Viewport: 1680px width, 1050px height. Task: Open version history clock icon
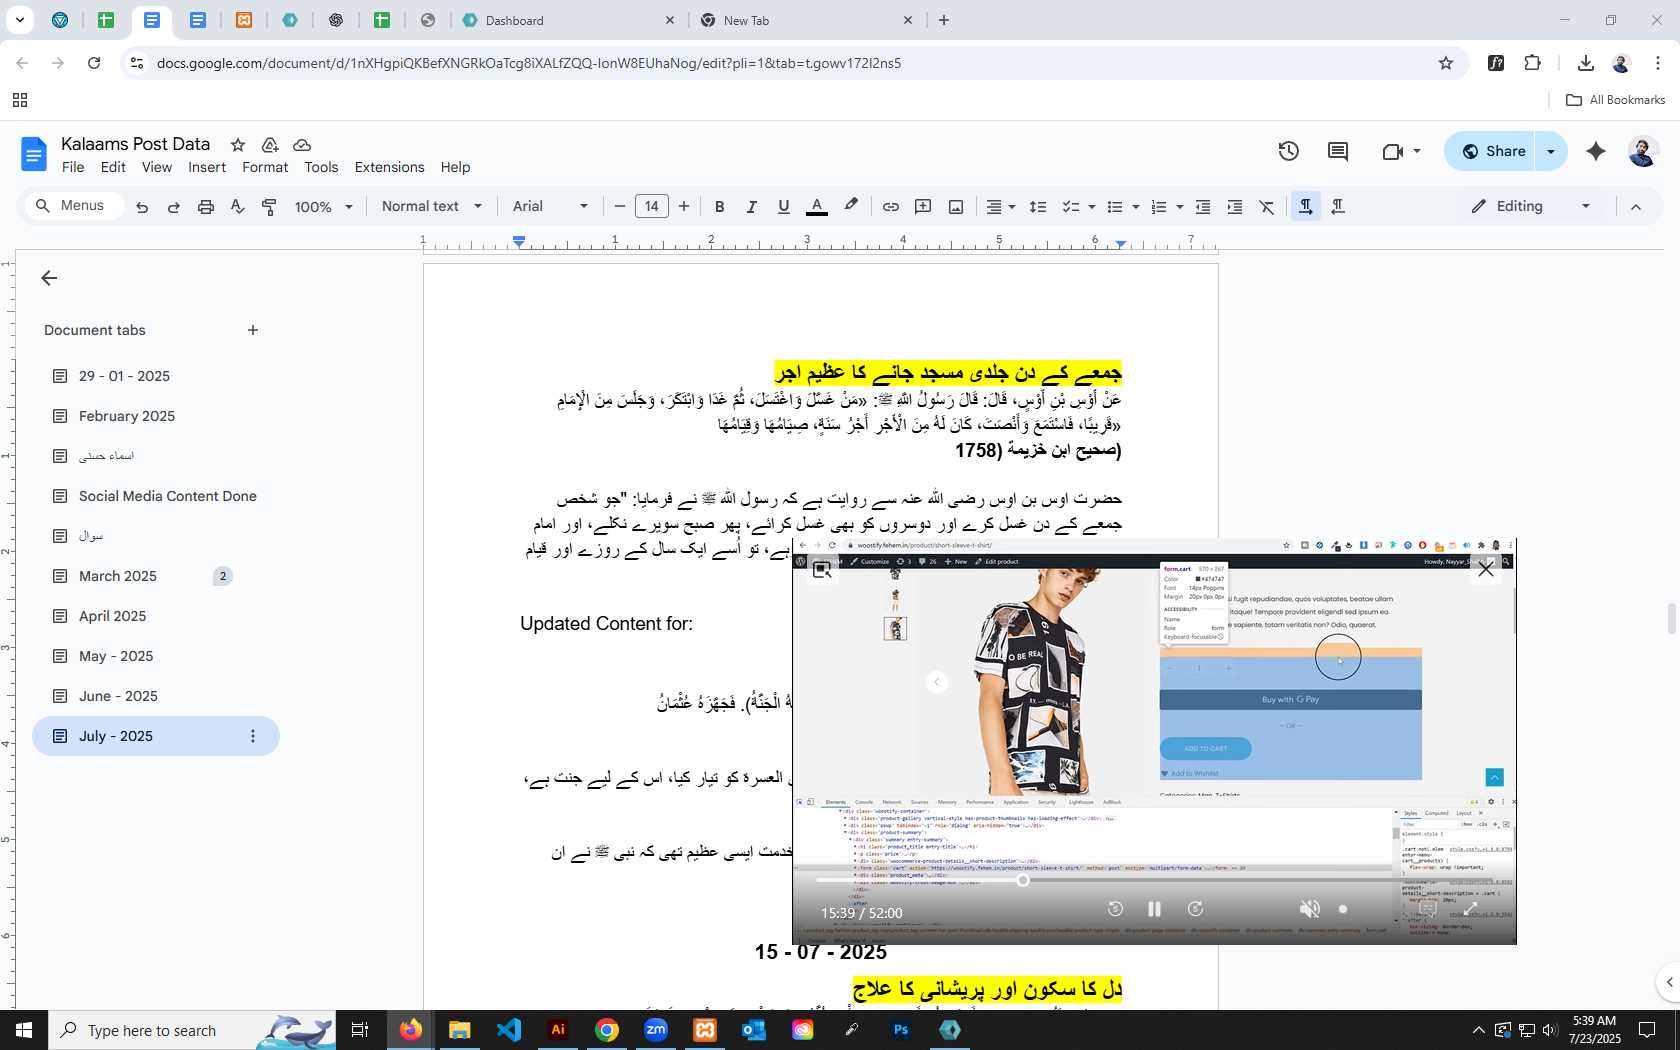coord(1289,151)
